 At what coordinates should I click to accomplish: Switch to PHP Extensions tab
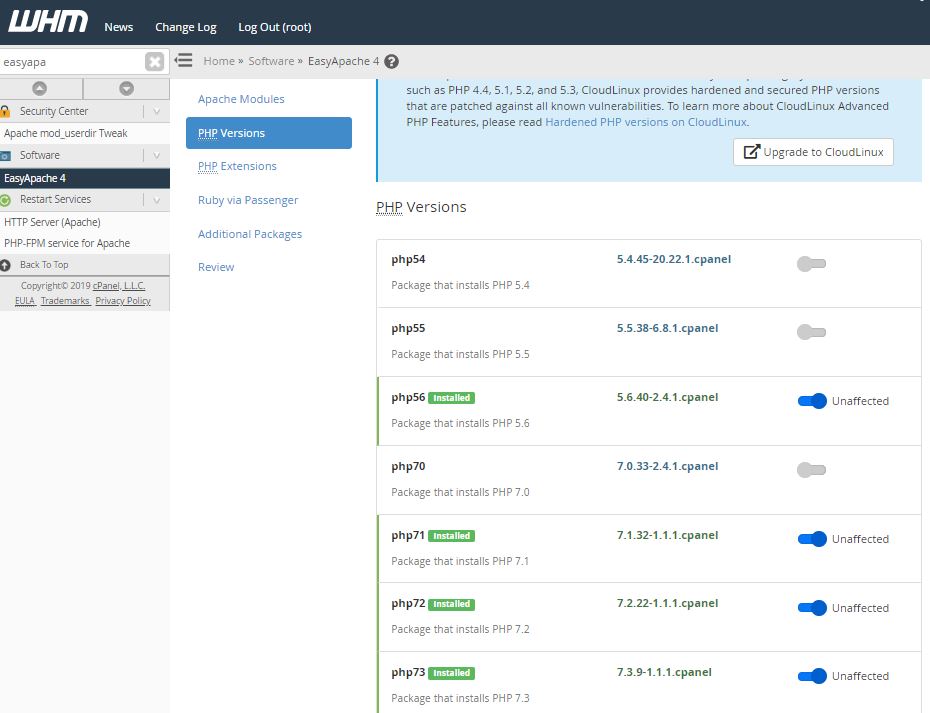(x=237, y=166)
